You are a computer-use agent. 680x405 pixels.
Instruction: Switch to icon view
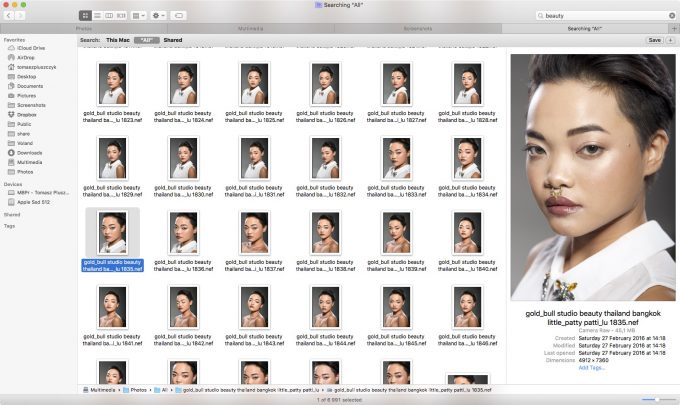85,16
